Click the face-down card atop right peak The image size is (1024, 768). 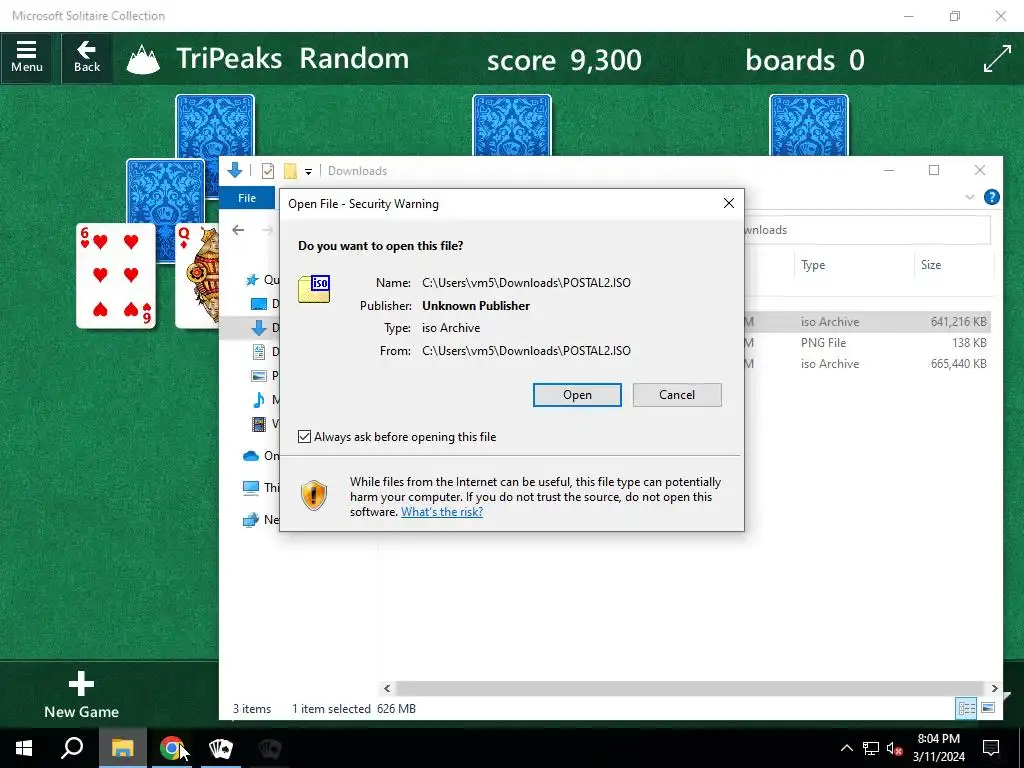click(x=808, y=125)
